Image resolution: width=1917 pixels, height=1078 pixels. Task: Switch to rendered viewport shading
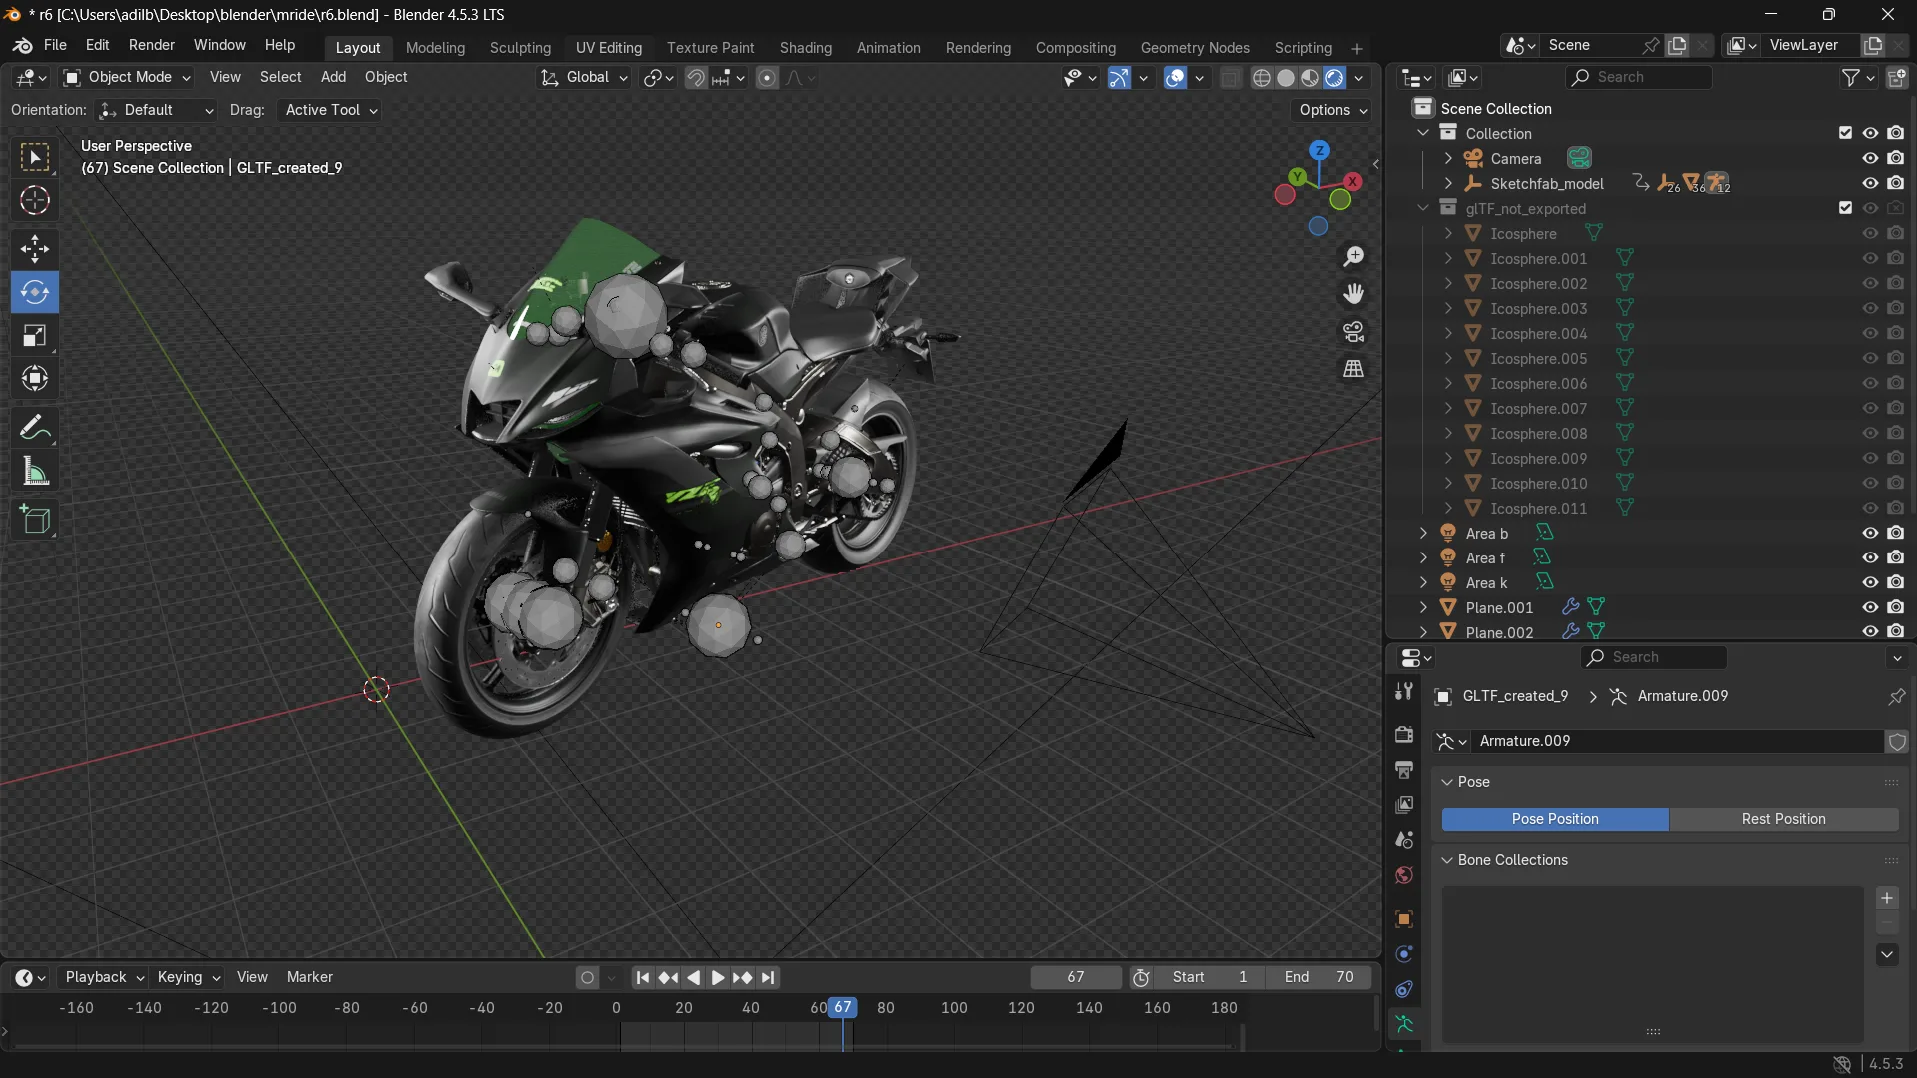tap(1334, 78)
